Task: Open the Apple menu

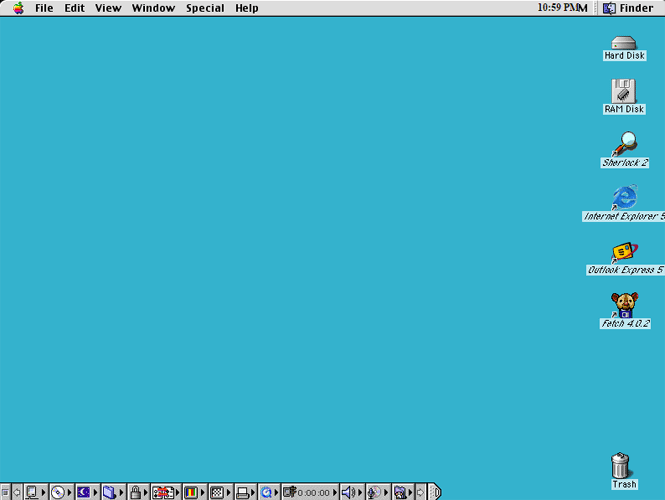Action: tap(18, 8)
